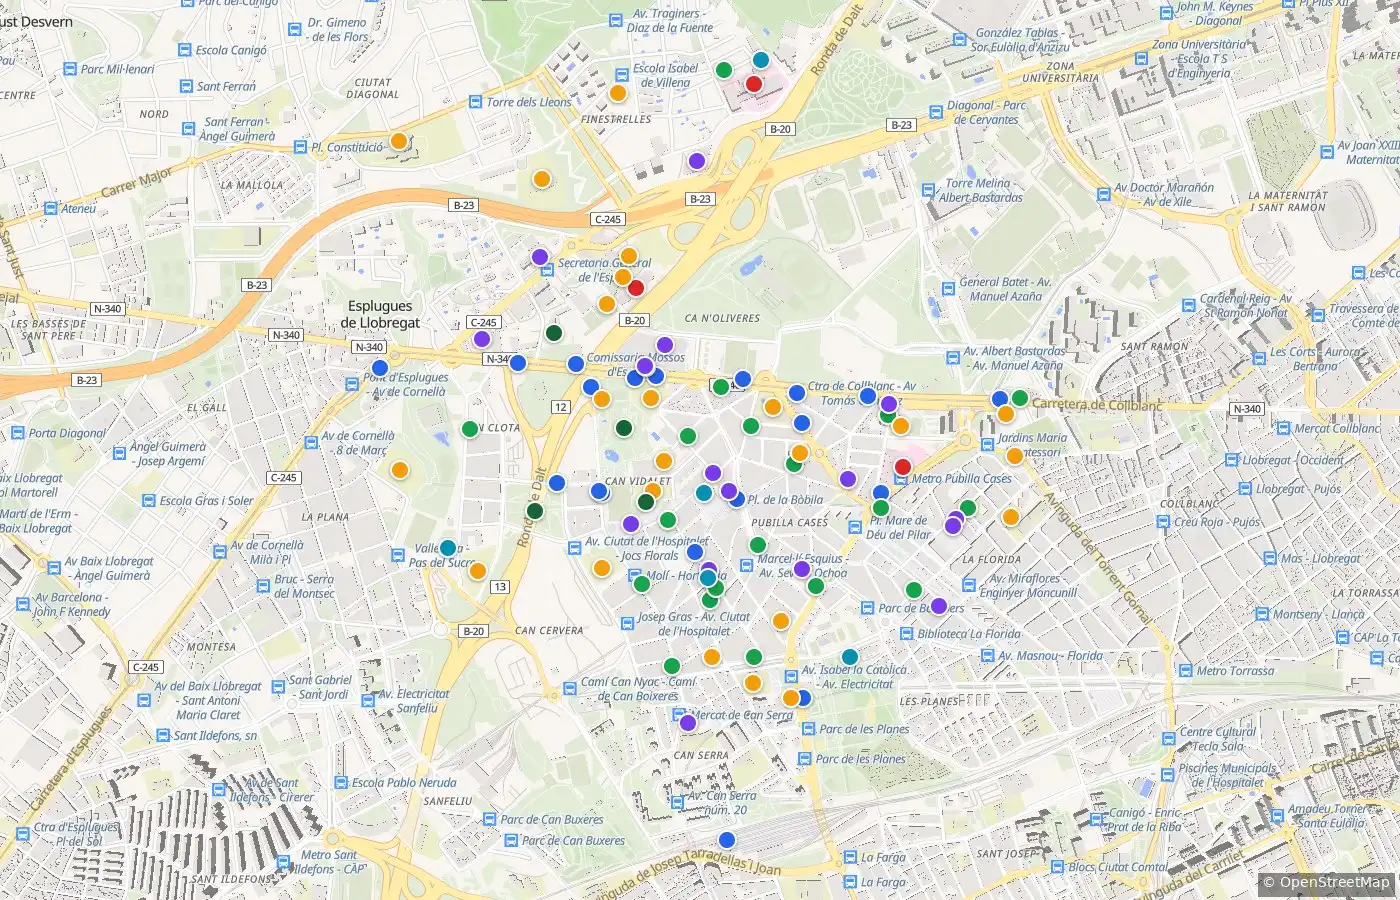Click the purple marker below Finestrelles label

point(697,160)
